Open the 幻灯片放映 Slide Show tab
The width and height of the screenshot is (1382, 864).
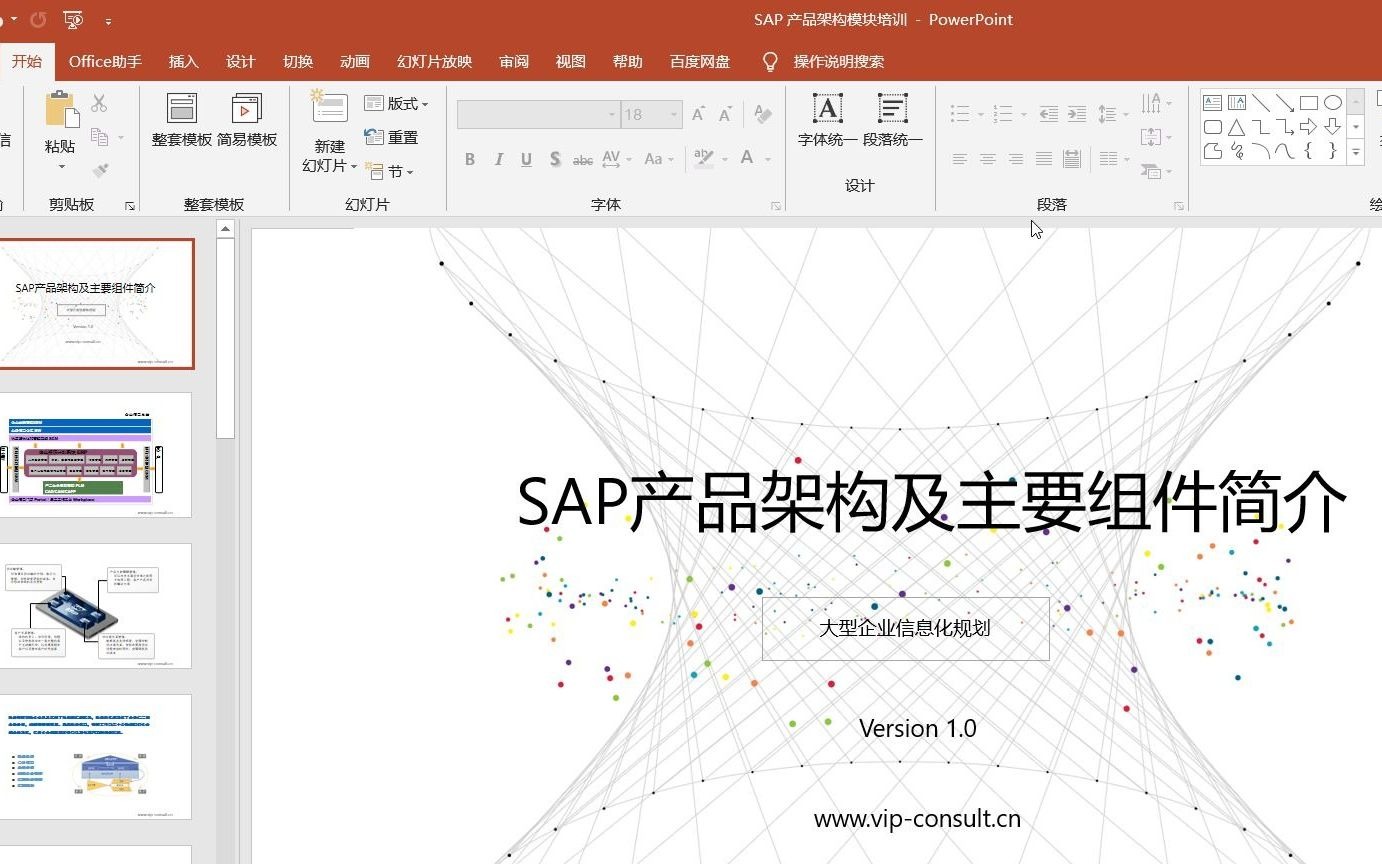tap(435, 61)
